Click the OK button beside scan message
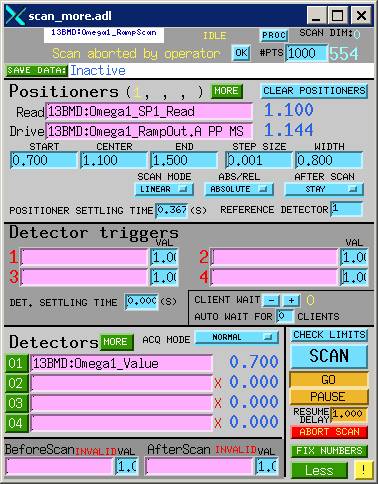The width and height of the screenshot is (378, 484). tap(241, 53)
